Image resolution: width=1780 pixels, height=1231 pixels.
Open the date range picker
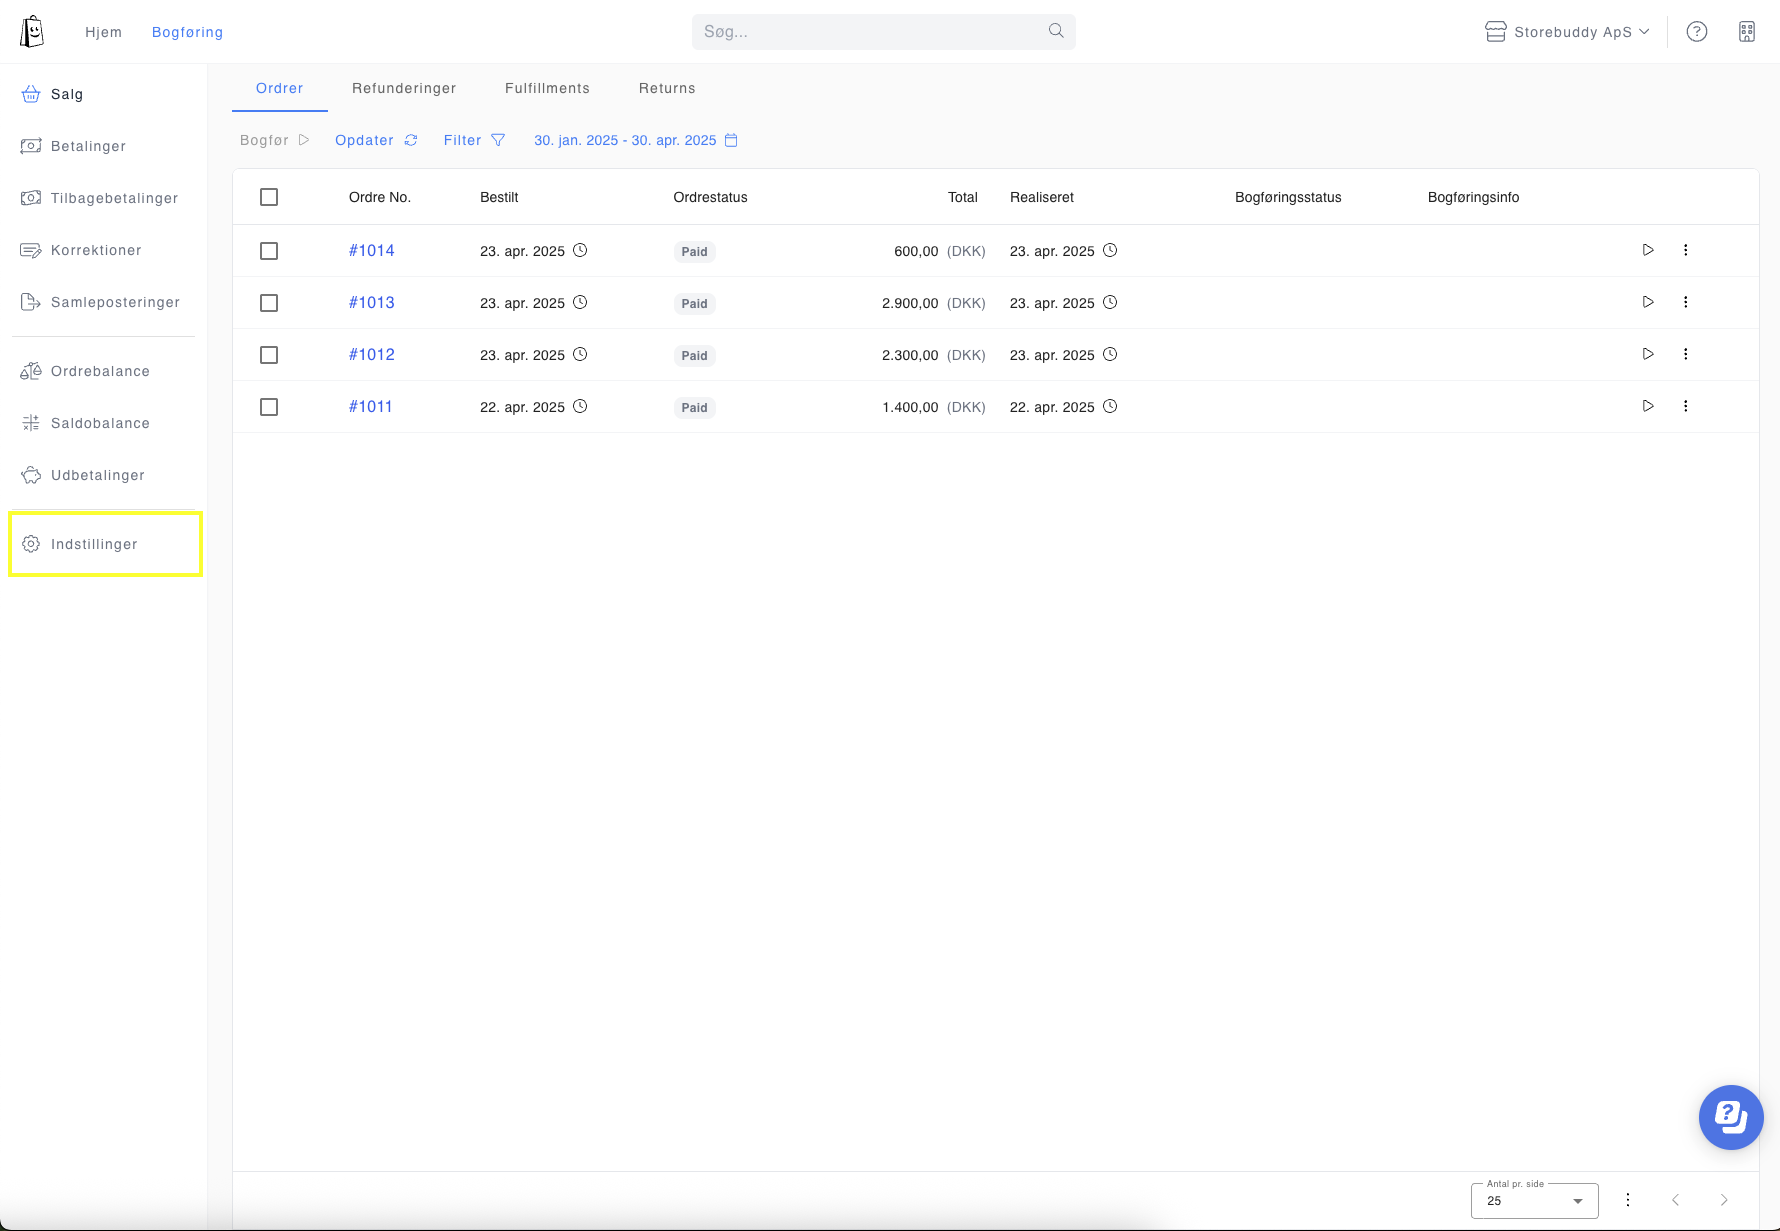coord(636,140)
